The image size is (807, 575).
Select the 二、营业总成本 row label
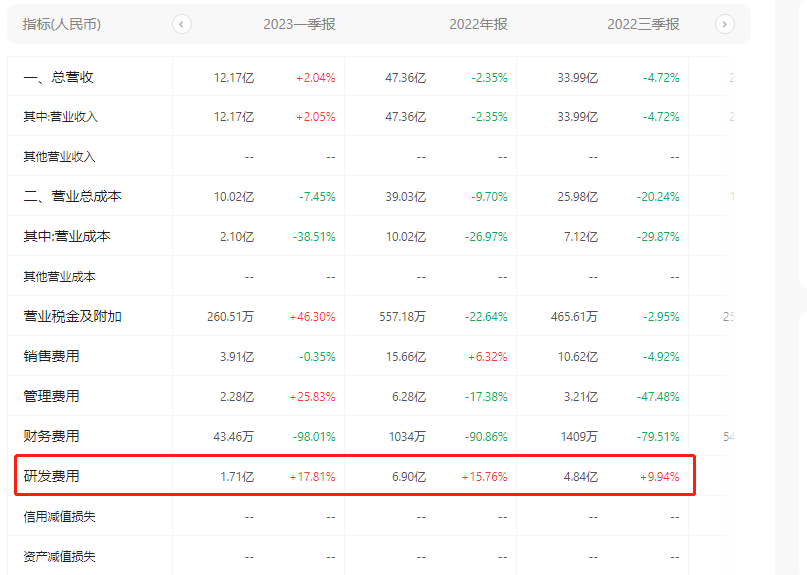[x=72, y=197]
